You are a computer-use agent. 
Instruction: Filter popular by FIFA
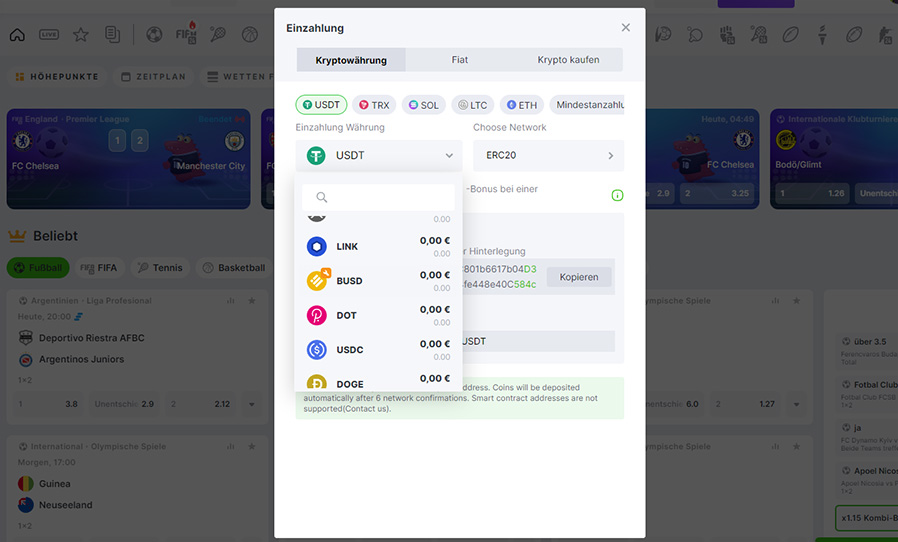[99, 268]
